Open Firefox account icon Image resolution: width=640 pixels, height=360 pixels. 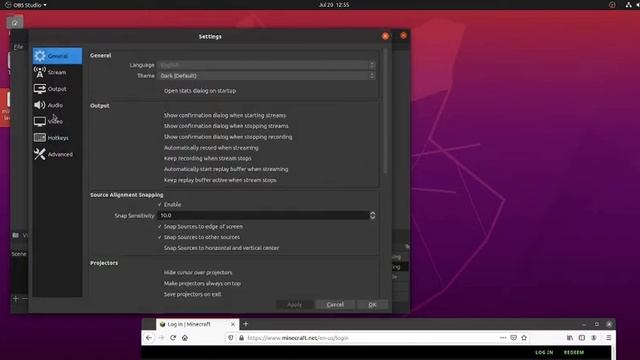(594, 338)
